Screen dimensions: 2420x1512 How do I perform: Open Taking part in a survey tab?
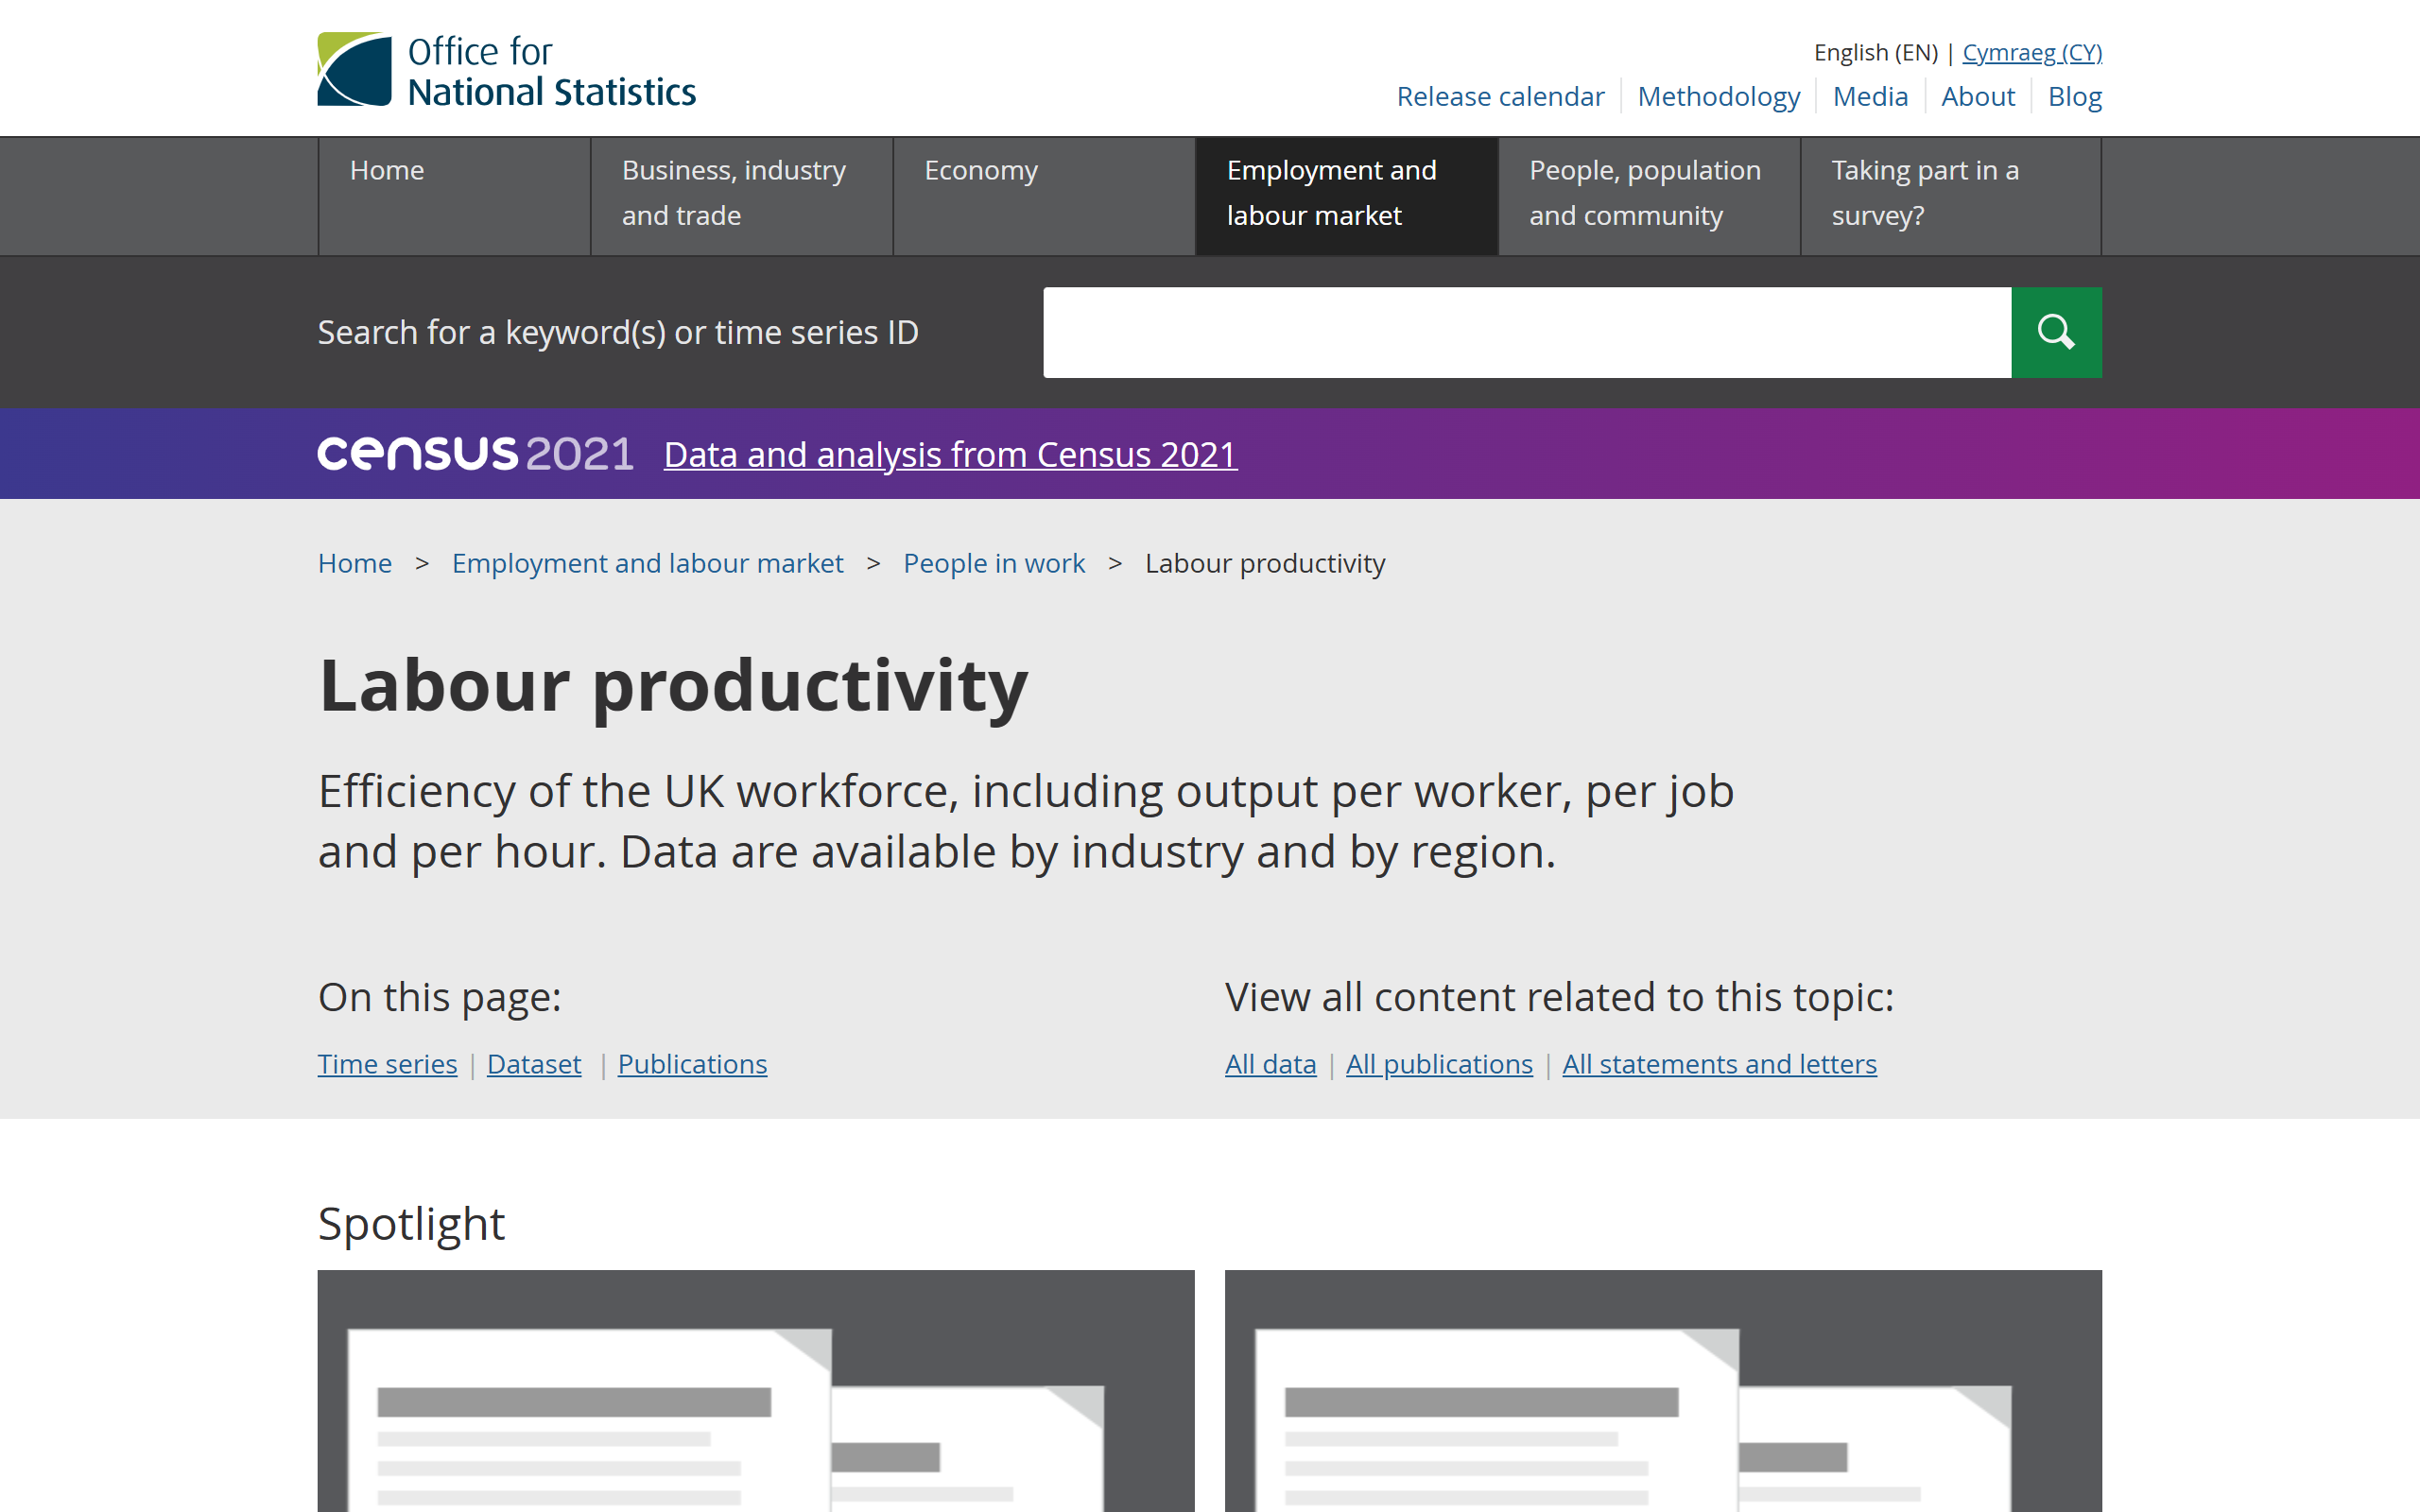1951,196
